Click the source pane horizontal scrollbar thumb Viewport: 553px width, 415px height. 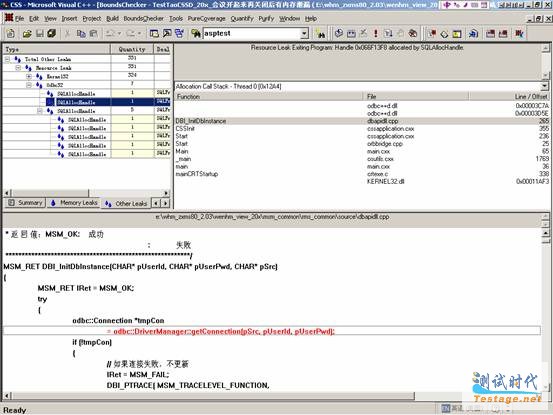point(213,396)
